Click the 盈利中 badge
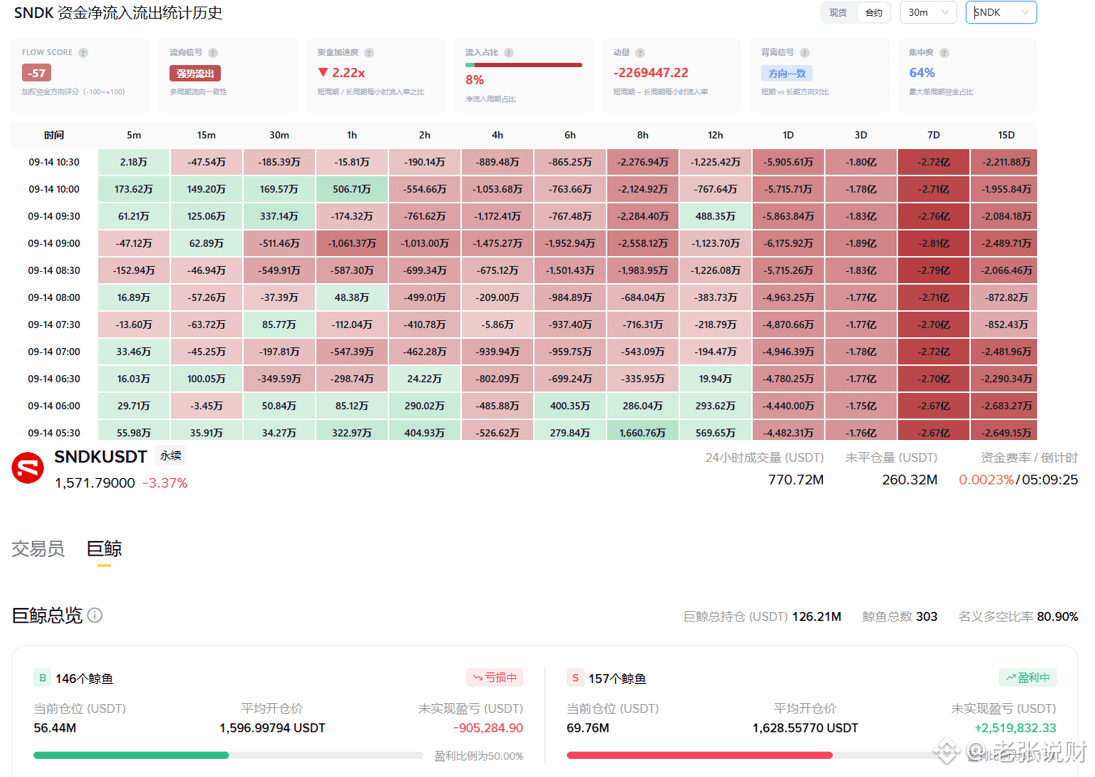The width and height of the screenshot is (1095, 777). pos(1027,677)
